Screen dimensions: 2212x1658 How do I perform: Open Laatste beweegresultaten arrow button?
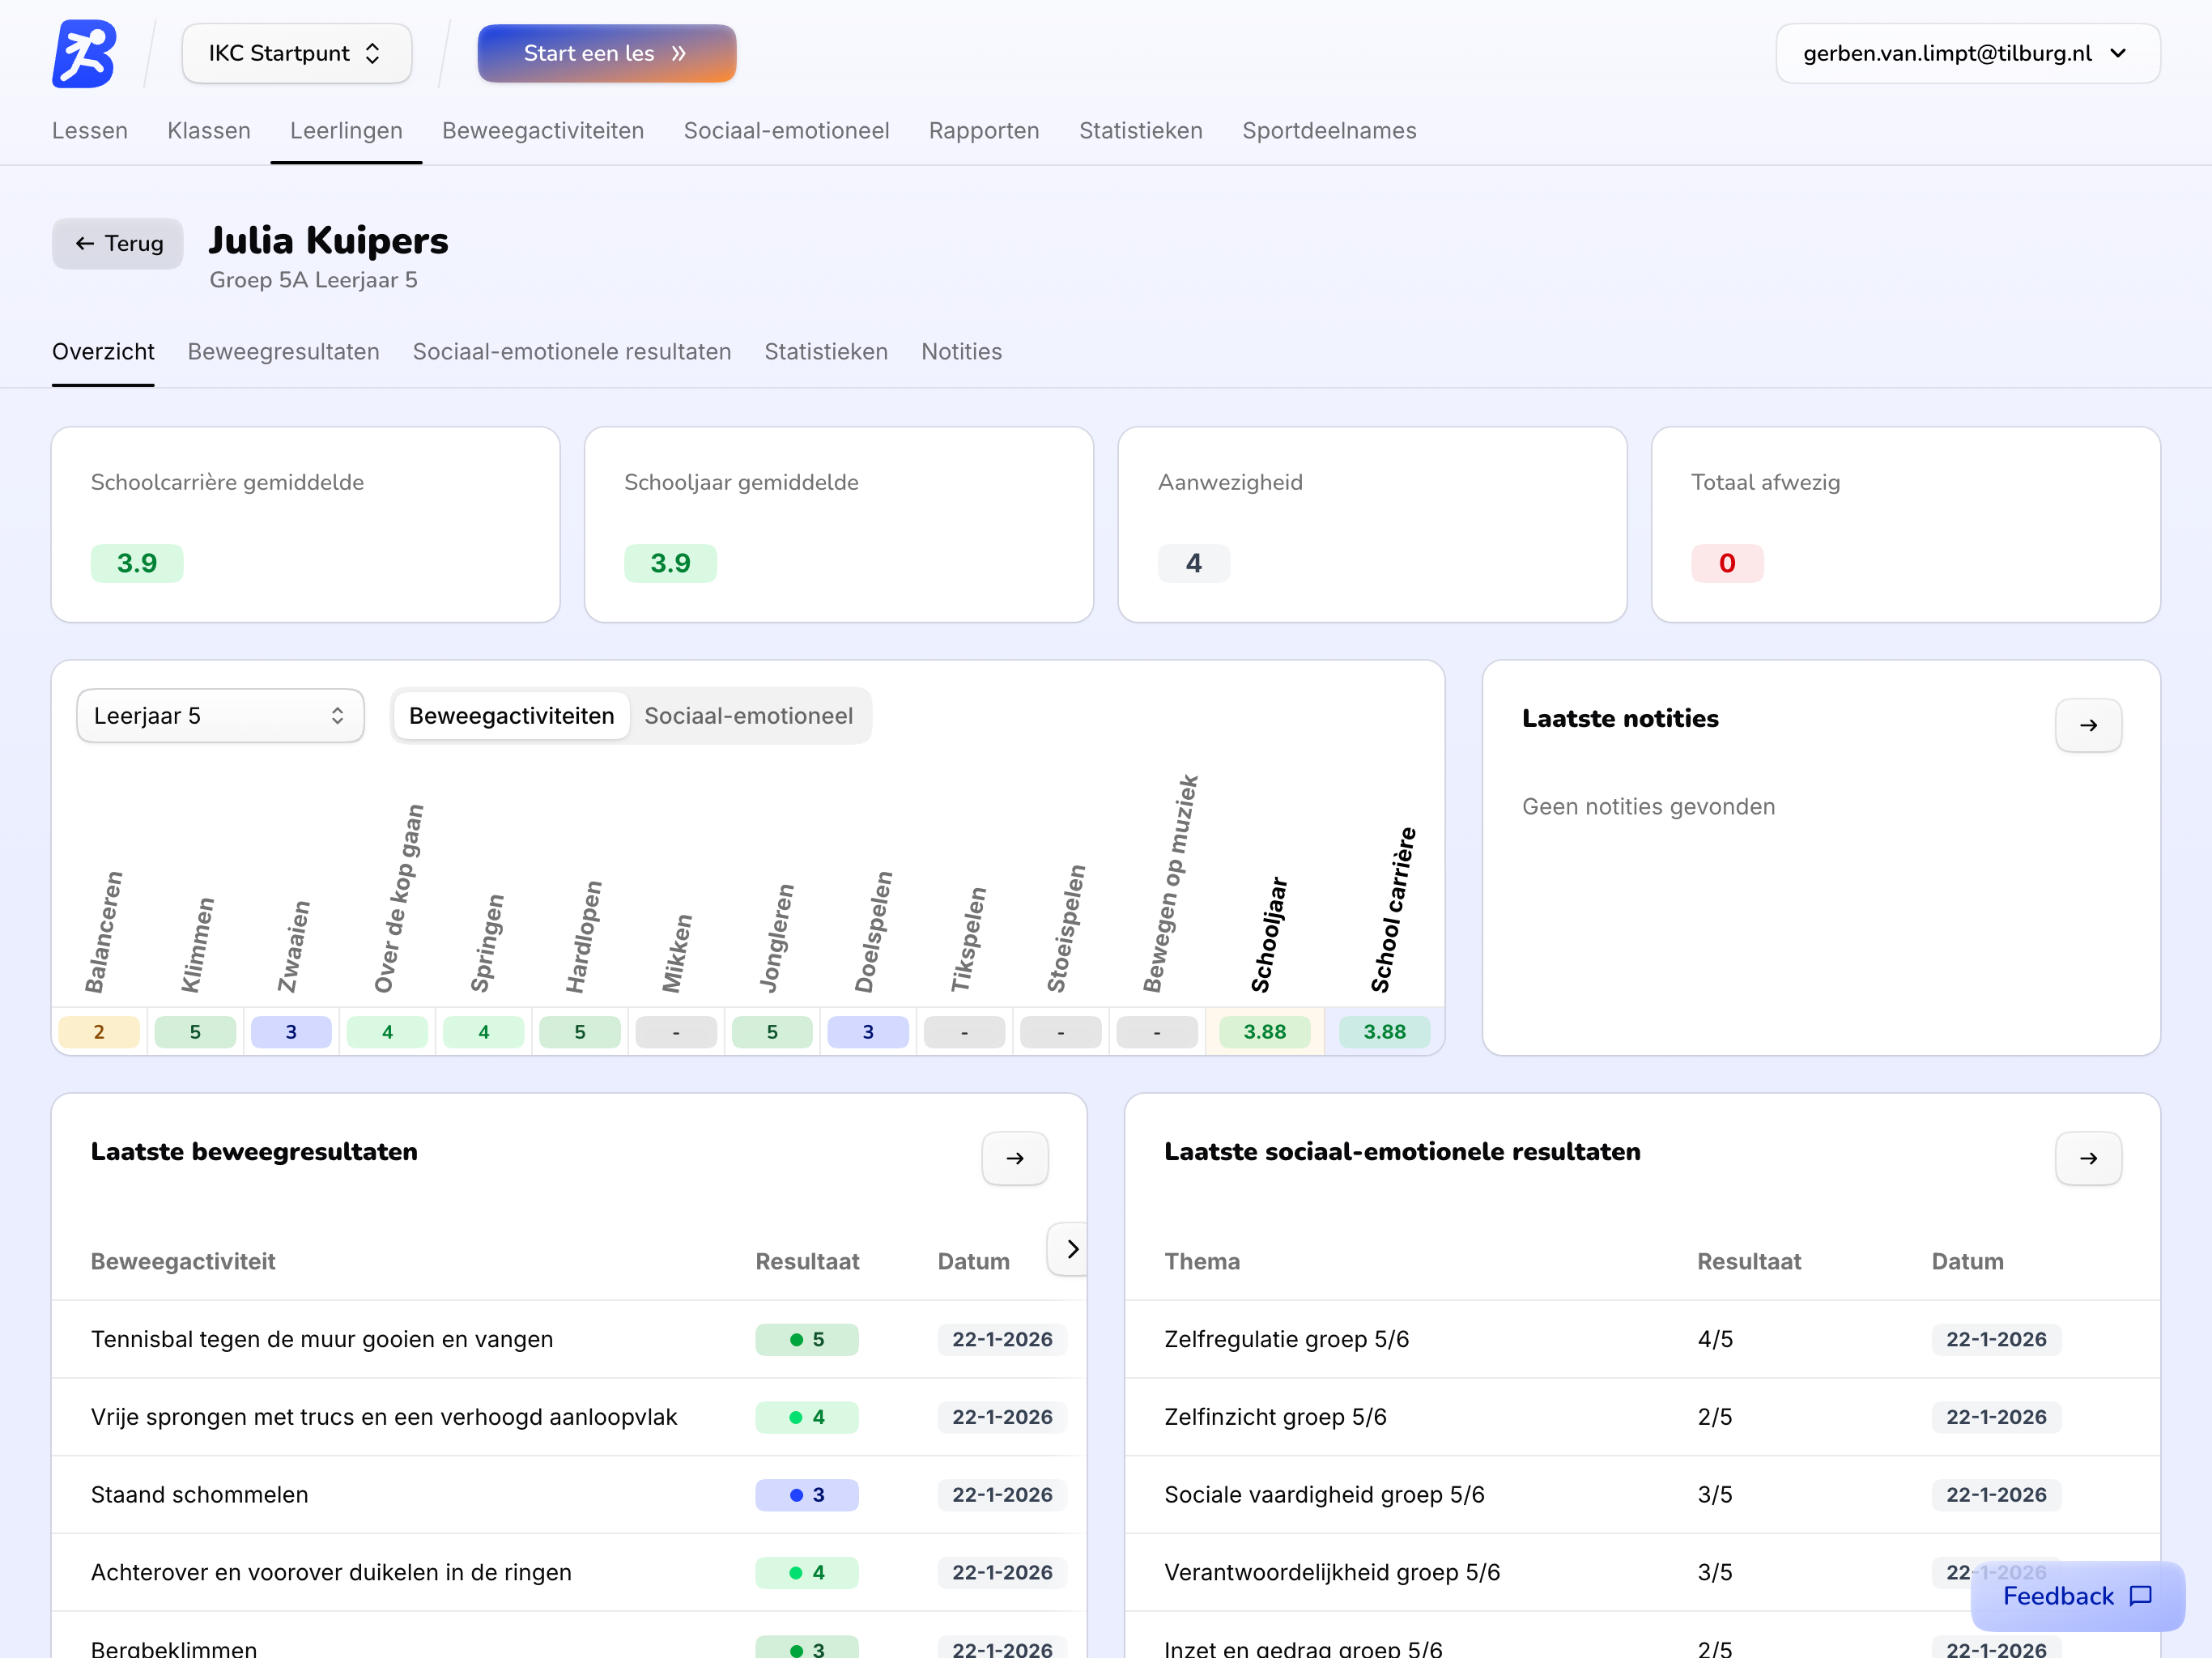click(1014, 1158)
